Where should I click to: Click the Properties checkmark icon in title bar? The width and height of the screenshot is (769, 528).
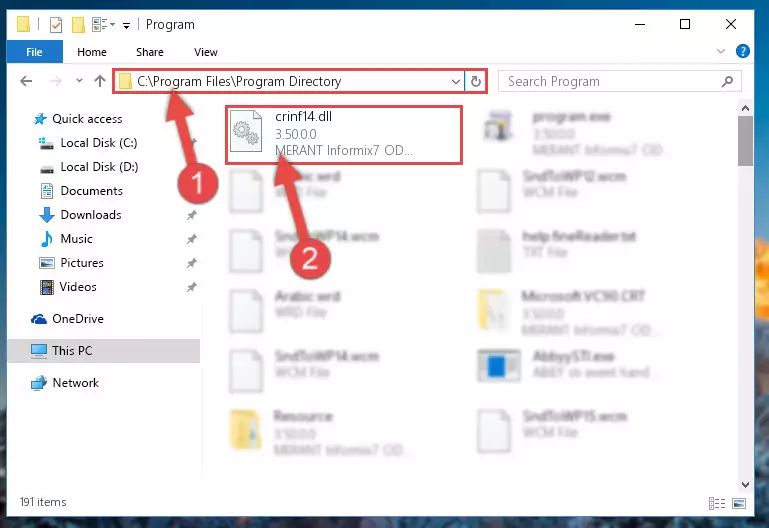pyautogui.click(x=56, y=25)
